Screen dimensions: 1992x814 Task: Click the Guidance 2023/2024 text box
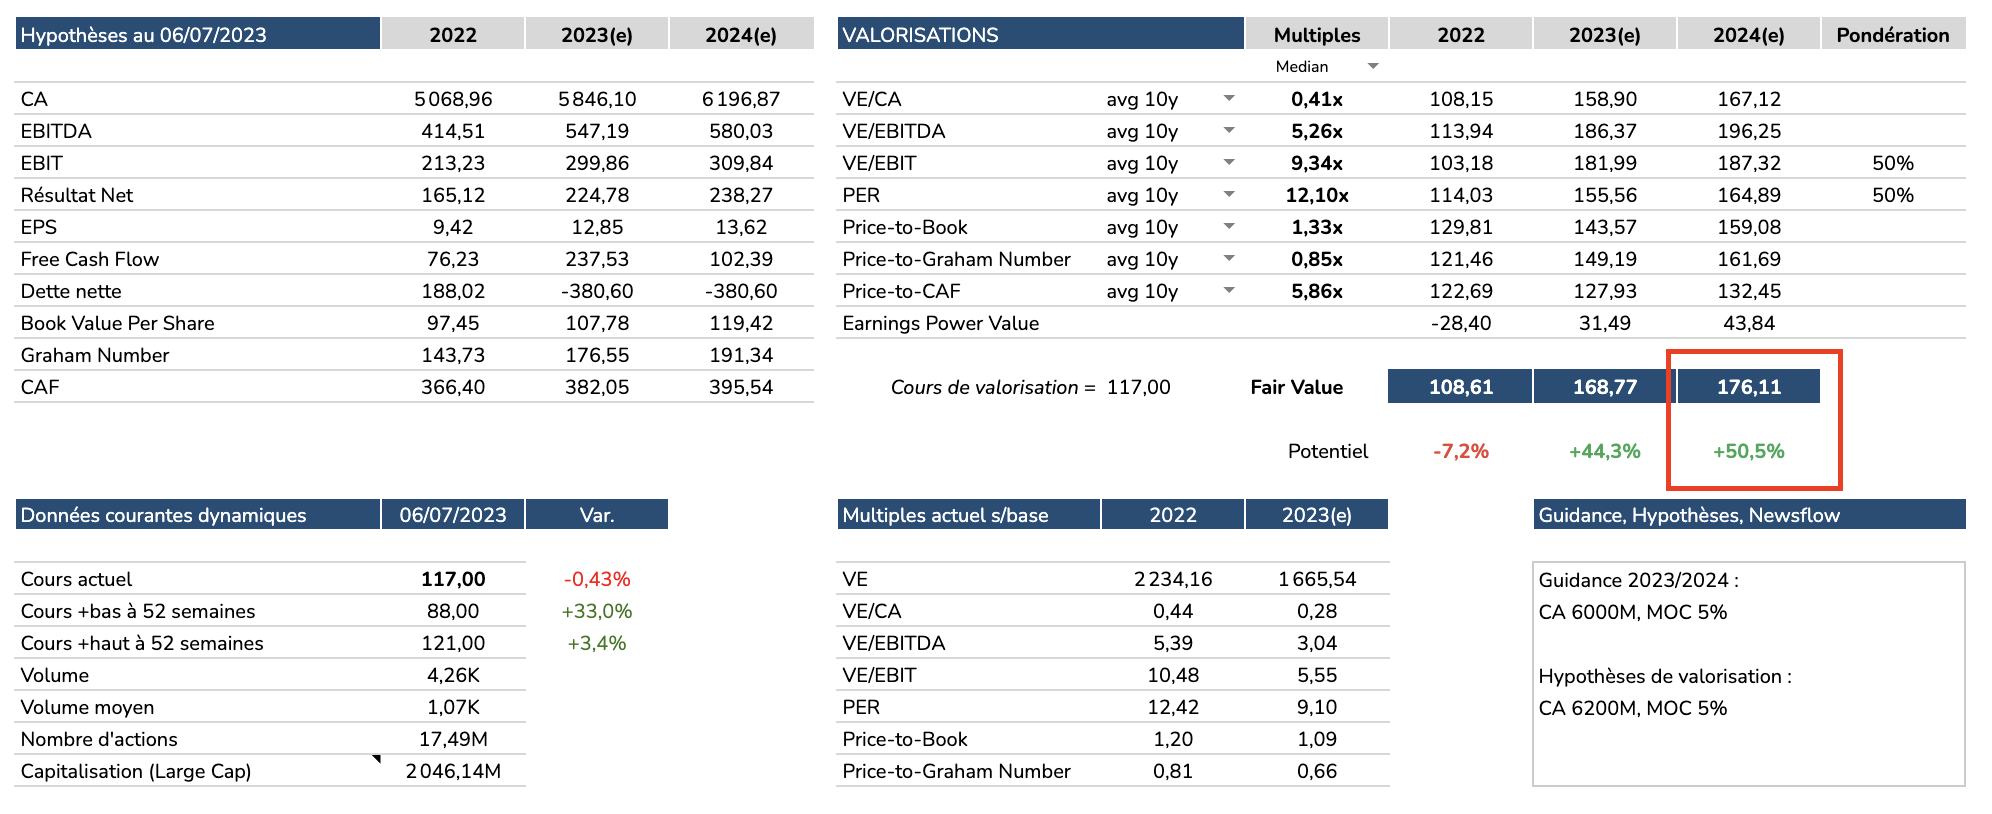[1748, 674]
